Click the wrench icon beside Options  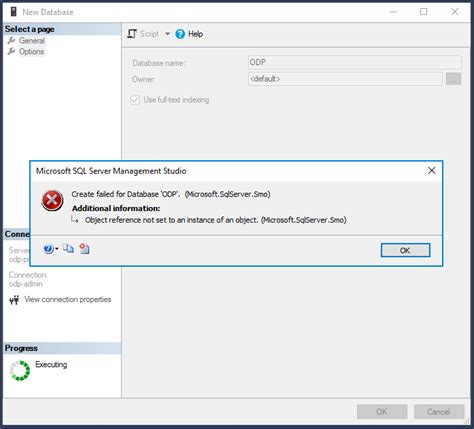click(12, 52)
